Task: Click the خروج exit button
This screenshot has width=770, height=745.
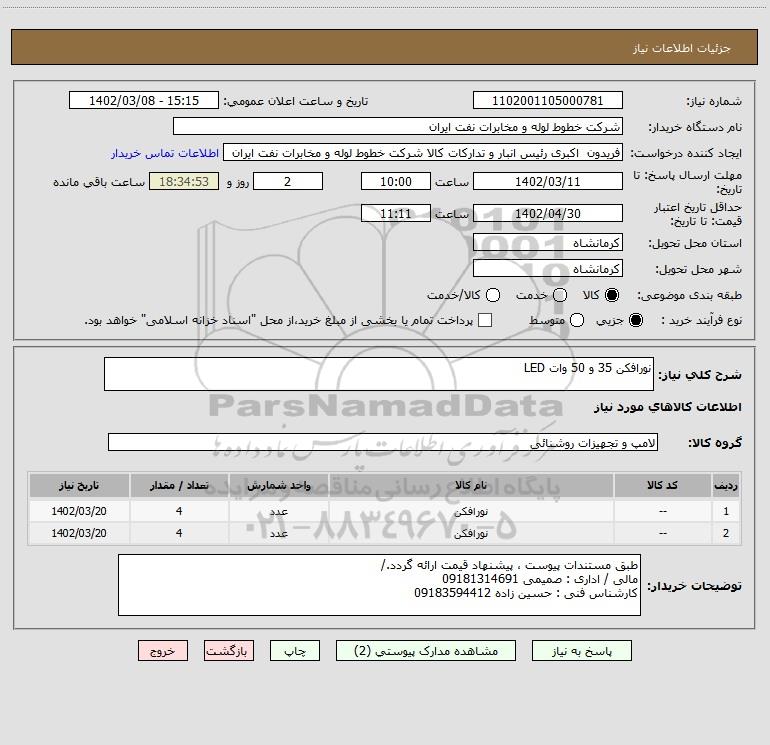Action: pyautogui.click(x=163, y=651)
